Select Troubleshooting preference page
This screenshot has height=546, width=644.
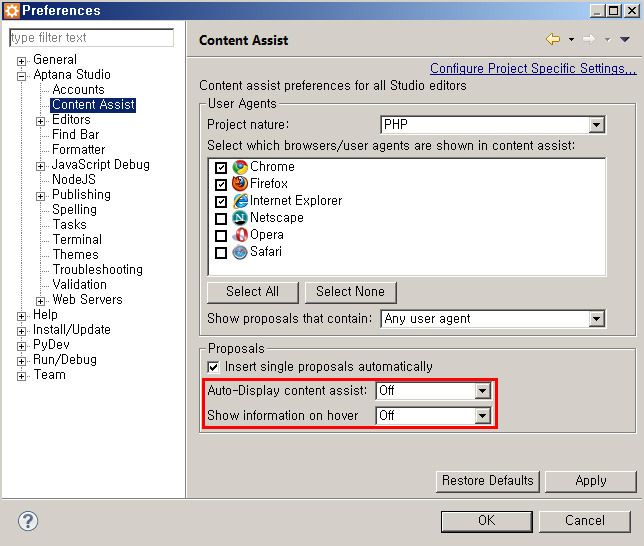(98, 270)
